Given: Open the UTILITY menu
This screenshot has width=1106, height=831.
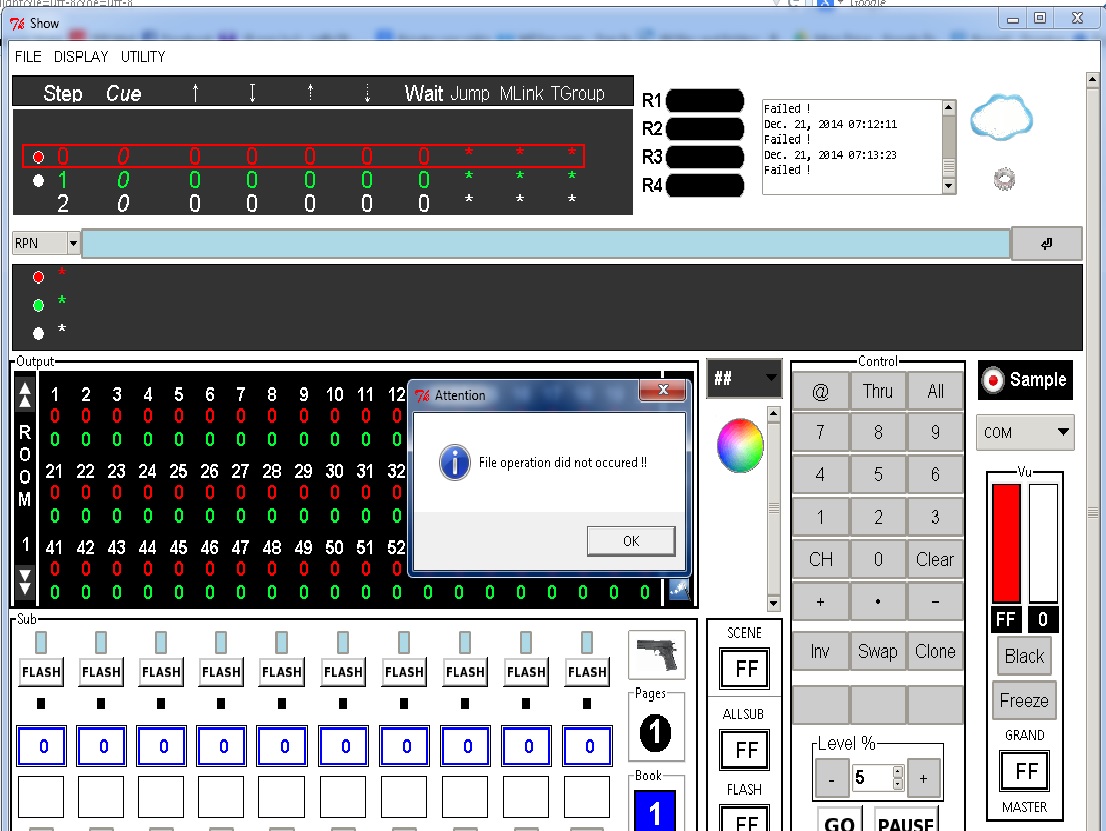Looking at the screenshot, I should coord(143,57).
